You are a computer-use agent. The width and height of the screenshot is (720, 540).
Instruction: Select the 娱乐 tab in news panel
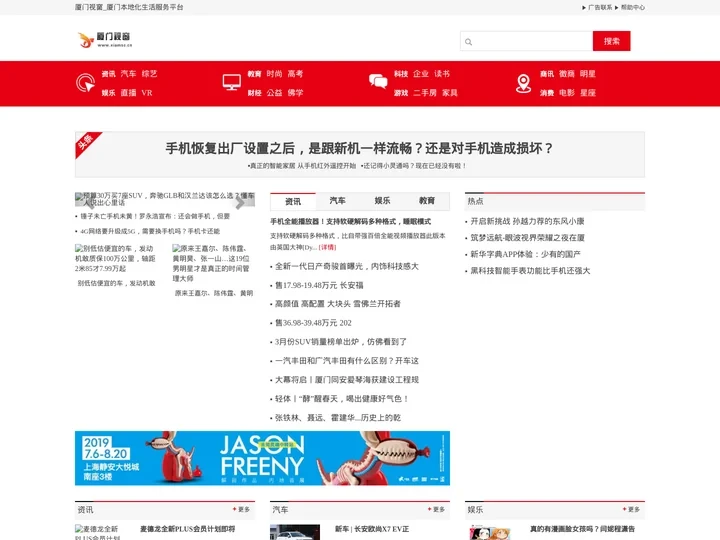coord(382,201)
